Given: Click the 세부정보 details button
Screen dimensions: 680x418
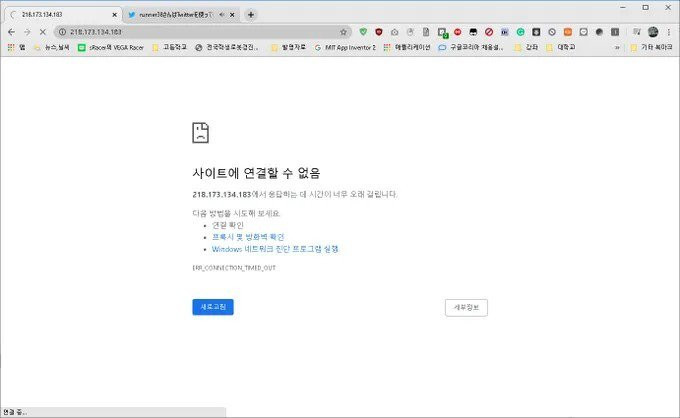Looking at the screenshot, I should click(465, 307).
